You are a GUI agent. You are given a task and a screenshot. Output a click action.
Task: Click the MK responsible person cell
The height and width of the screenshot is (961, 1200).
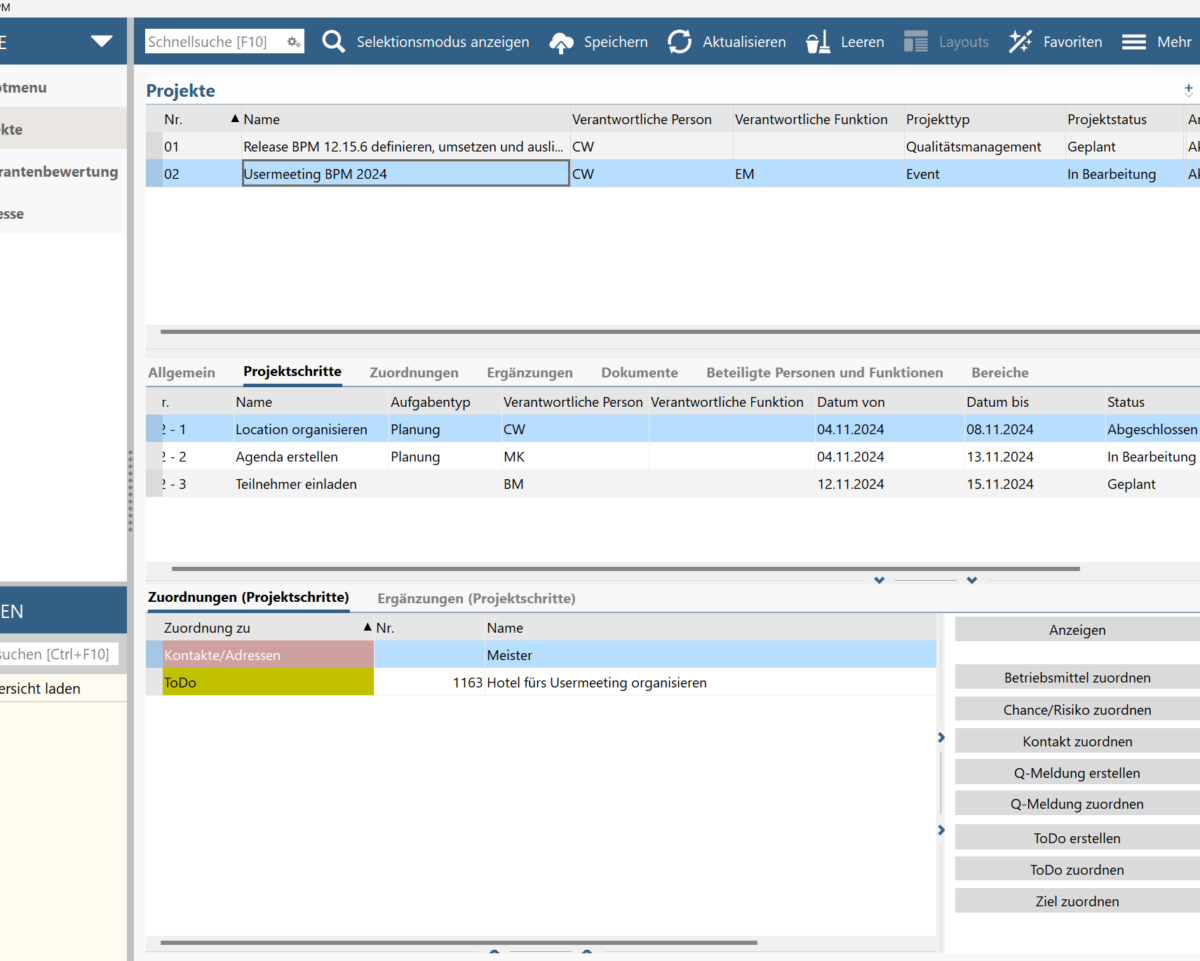tap(574, 457)
